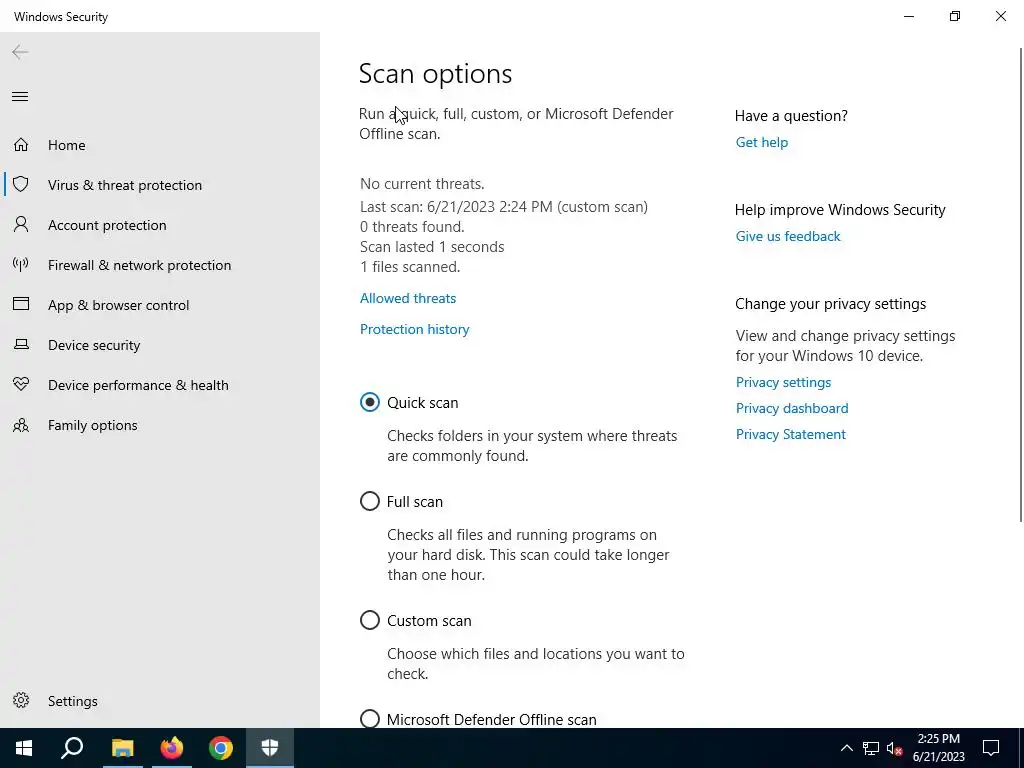Open the Privacy dashboard link

[x=792, y=408]
